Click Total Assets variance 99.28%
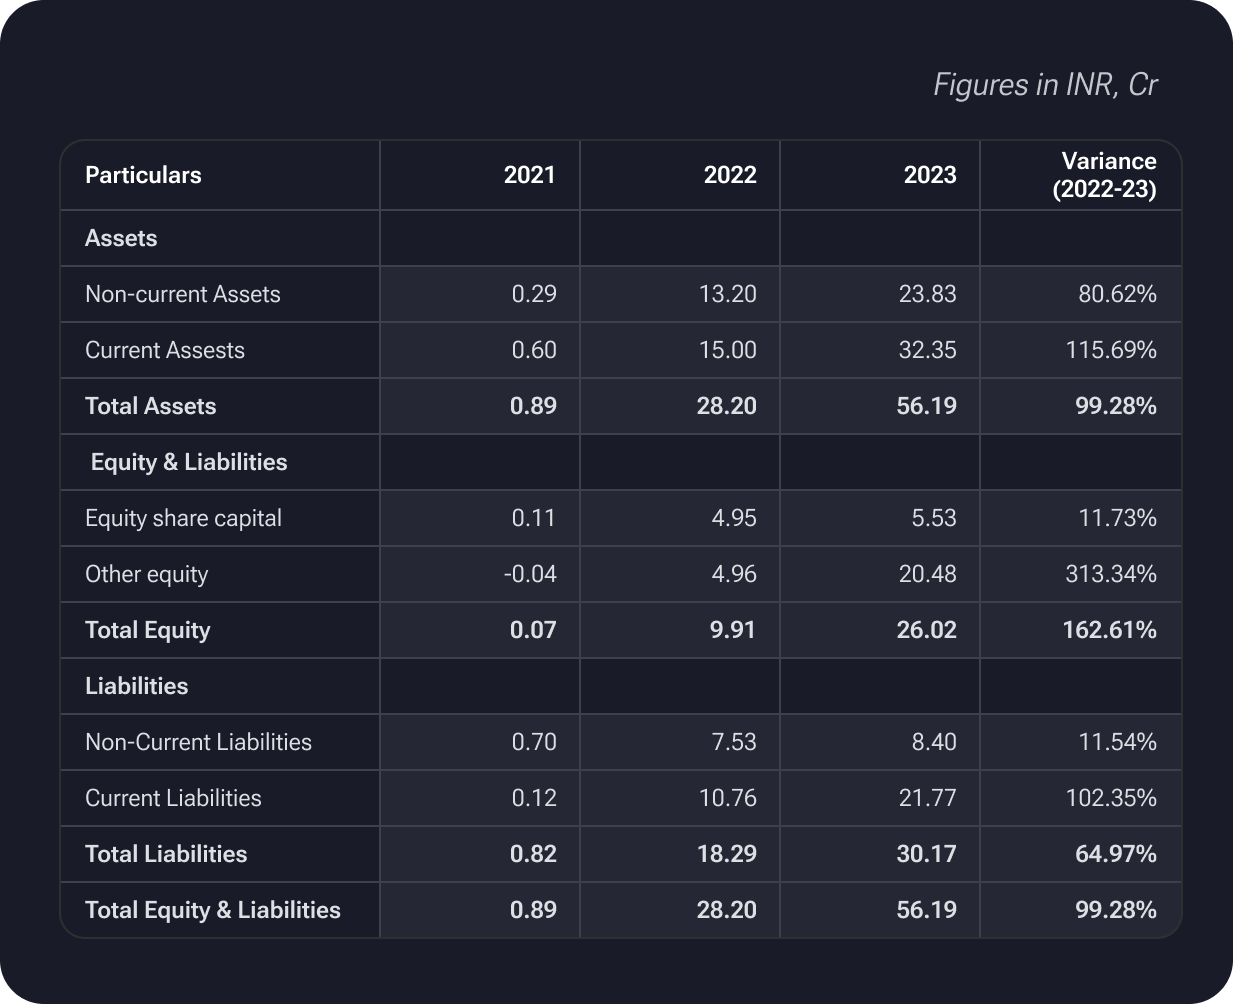The image size is (1233, 1004). click(1110, 406)
